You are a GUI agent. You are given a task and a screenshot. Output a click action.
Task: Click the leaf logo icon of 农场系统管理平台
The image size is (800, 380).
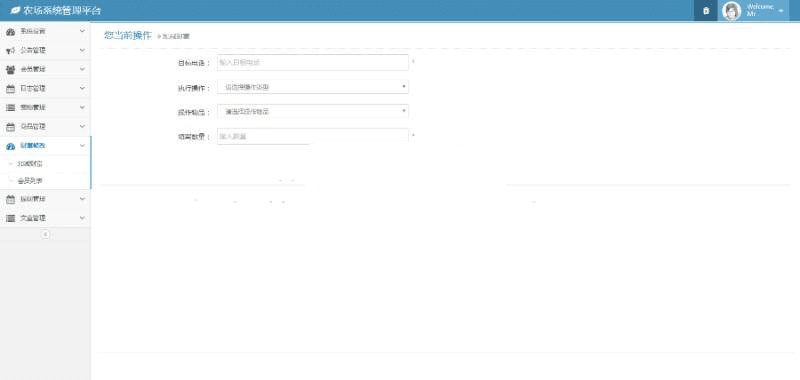tap(15, 11)
